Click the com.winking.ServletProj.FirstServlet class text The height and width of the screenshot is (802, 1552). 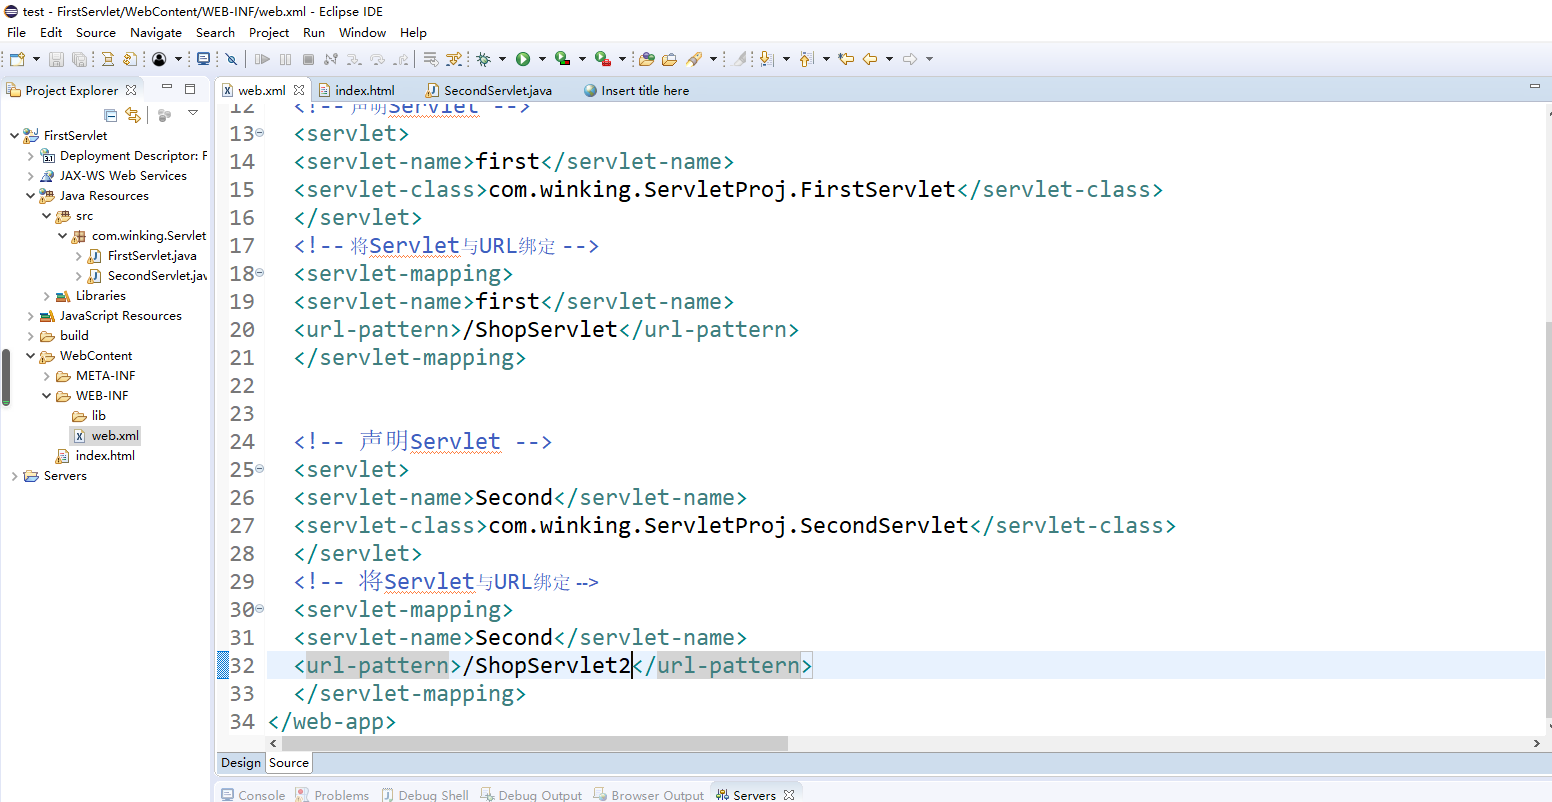point(722,189)
